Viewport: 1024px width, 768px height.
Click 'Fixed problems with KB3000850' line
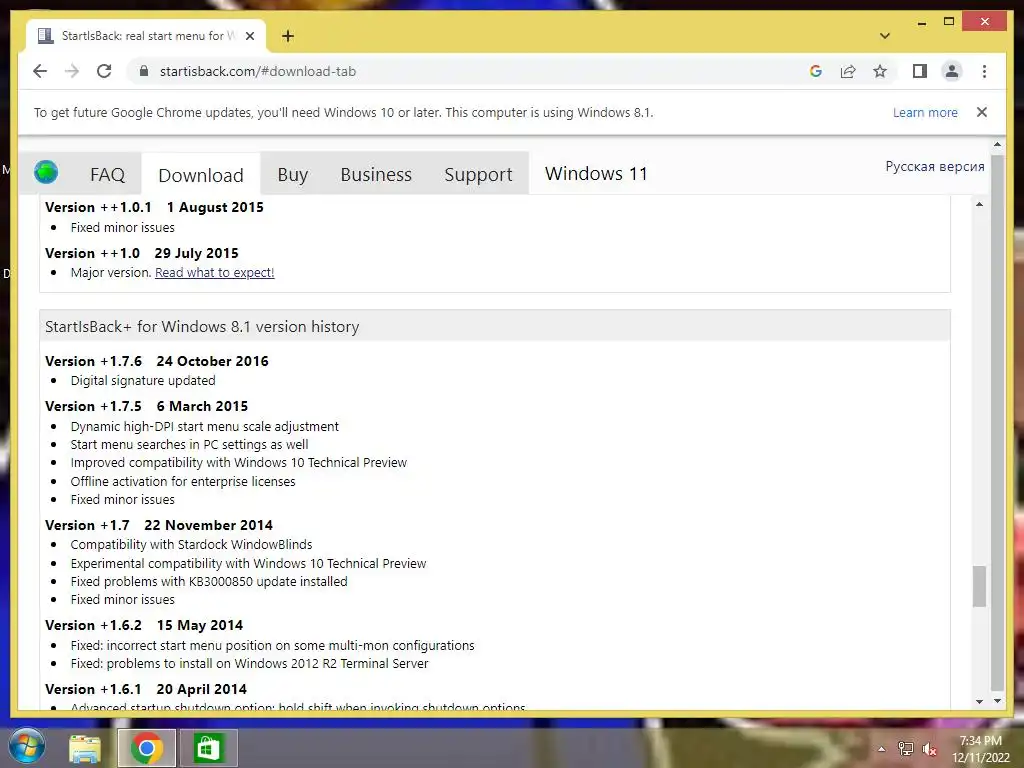[209, 581]
